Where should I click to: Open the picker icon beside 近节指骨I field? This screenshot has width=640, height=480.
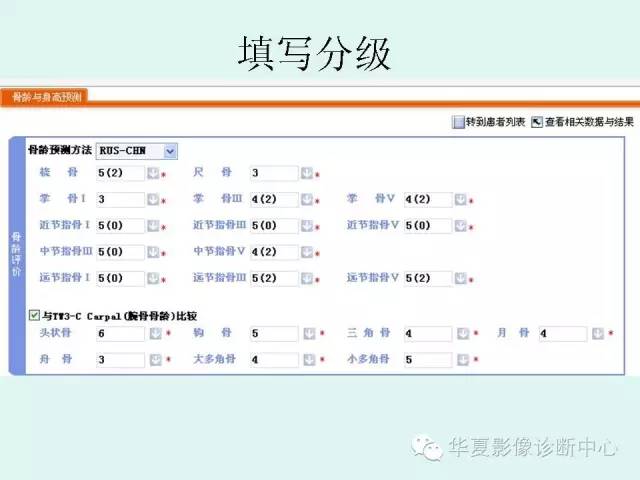(153, 226)
